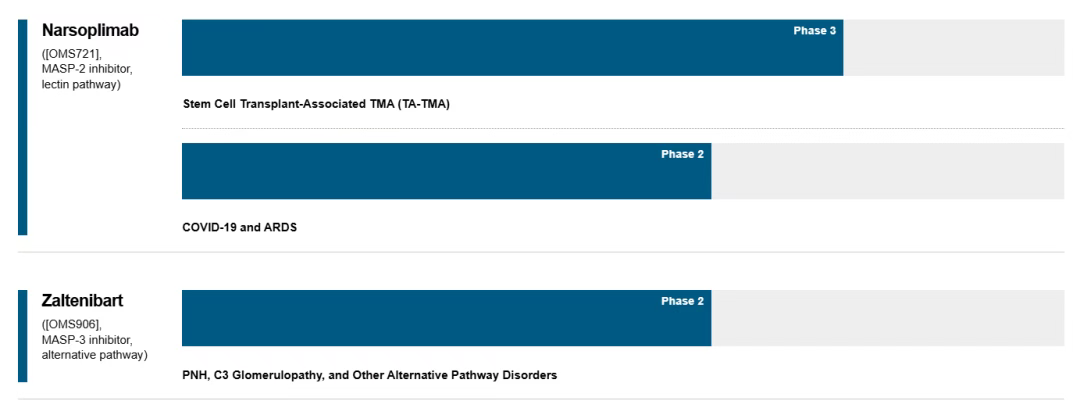Click the Narsoplimab drug name heading

(x=90, y=31)
